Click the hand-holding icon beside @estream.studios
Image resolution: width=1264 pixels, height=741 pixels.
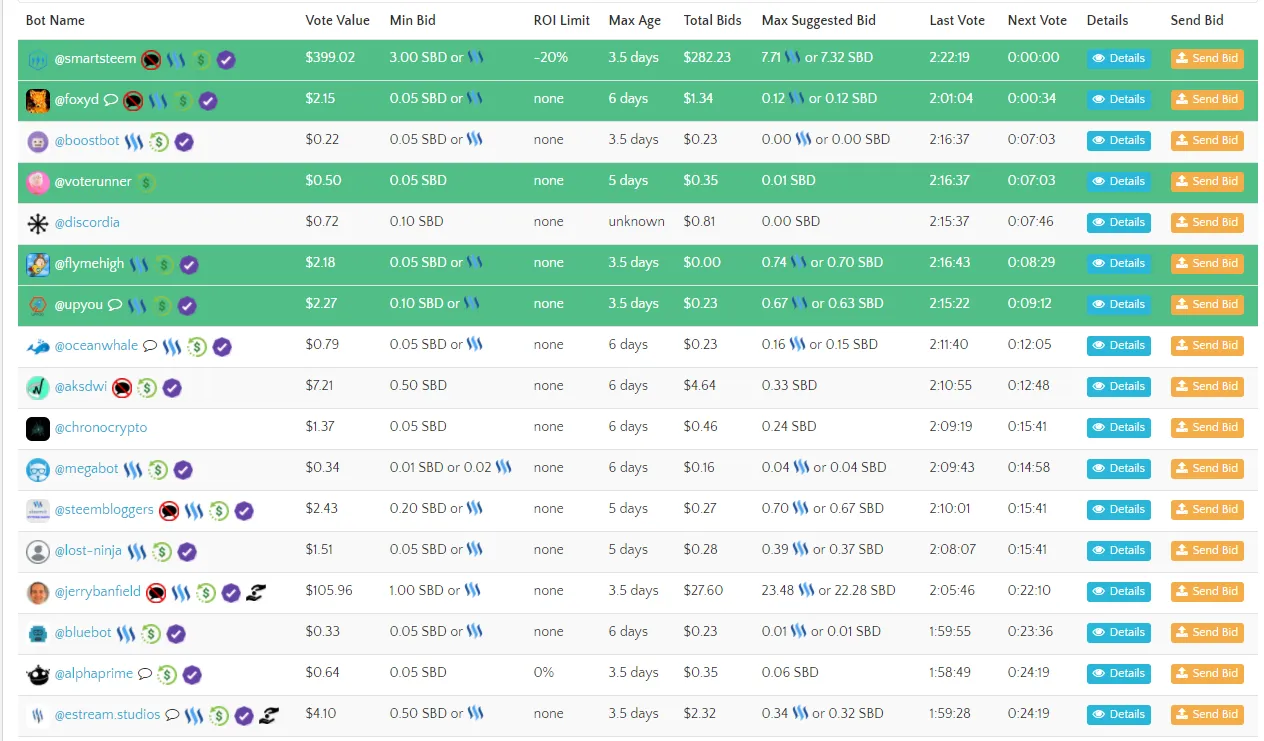pyautogui.click(x=268, y=715)
